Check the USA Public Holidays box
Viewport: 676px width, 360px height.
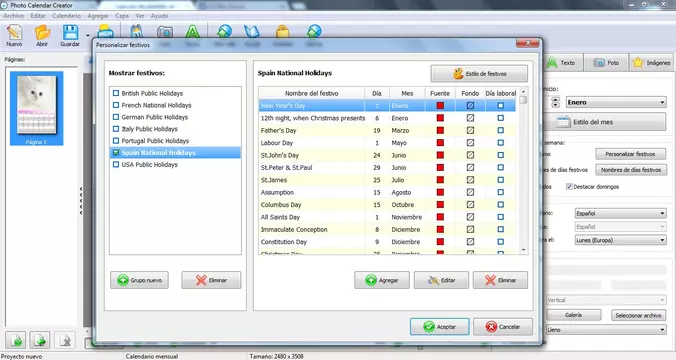pyautogui.click(x=116, y=164)
